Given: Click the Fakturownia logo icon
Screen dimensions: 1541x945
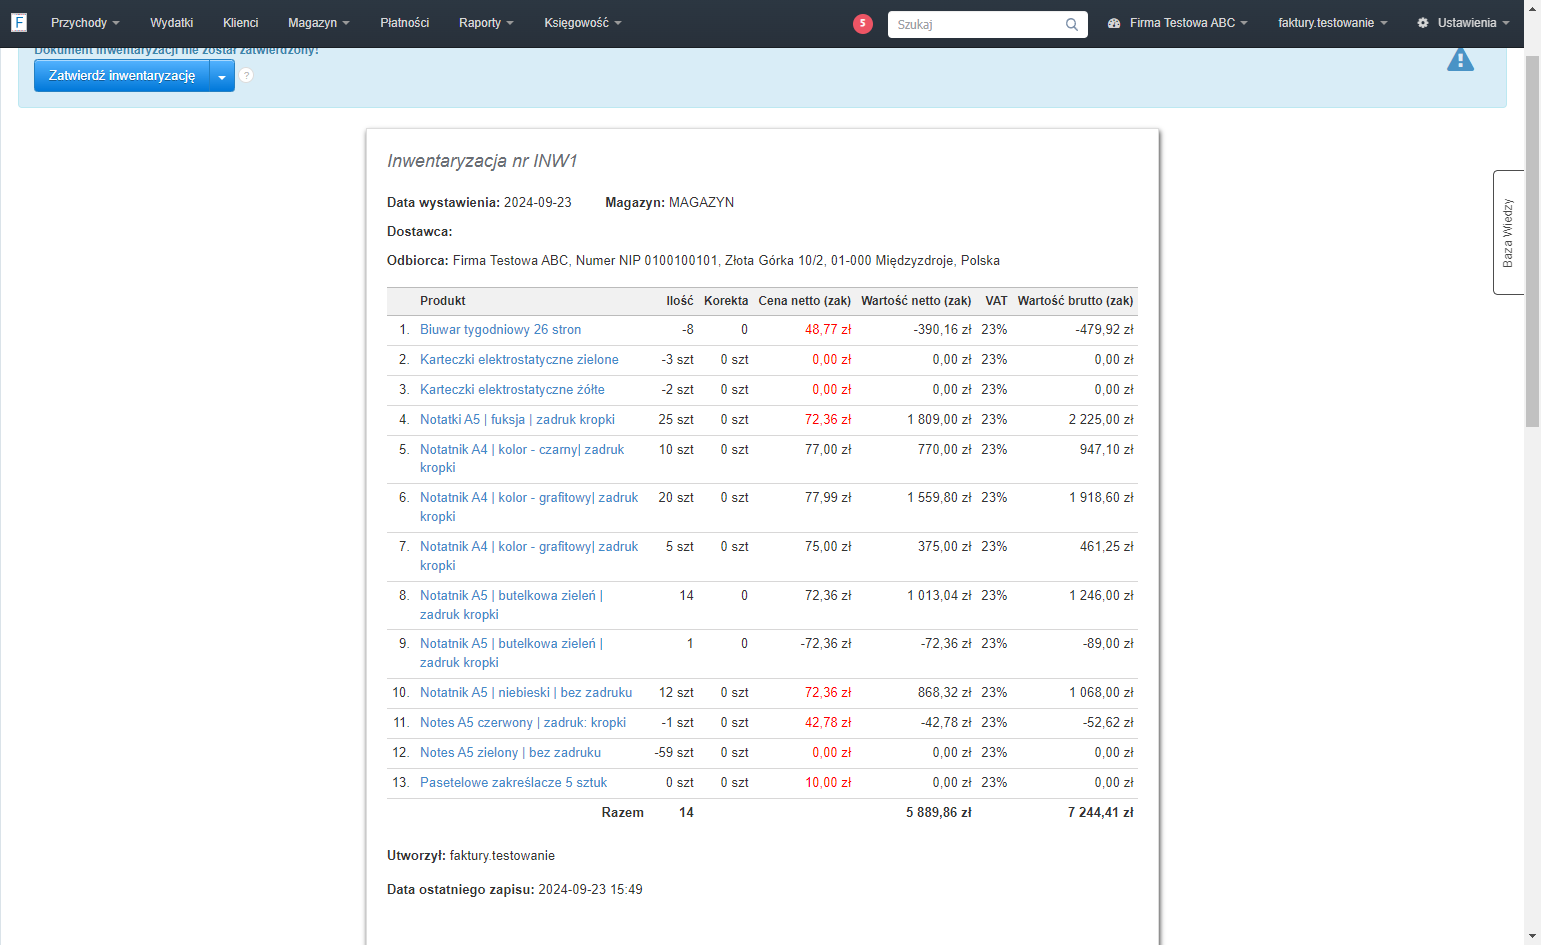Looking at the screenshot, I should pyautogui.click(x=18, y=22).
